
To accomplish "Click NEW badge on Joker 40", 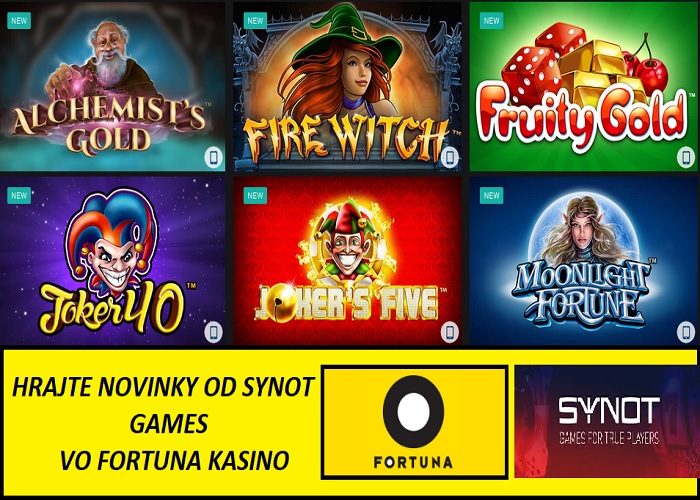I will point(19,196).
